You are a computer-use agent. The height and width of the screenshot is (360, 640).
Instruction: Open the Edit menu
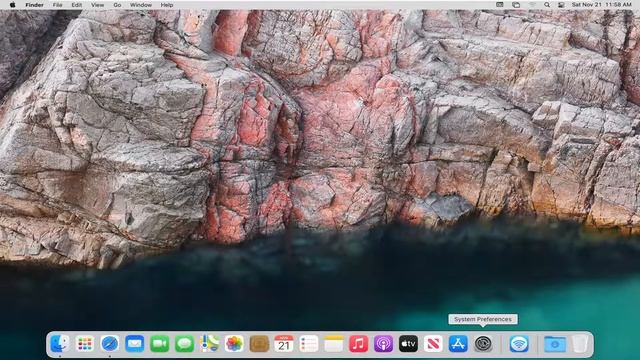coord(77,5)
